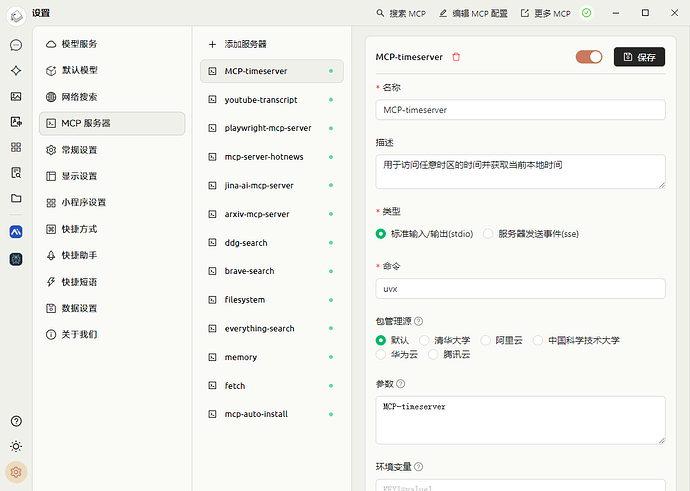Open the chat assistant sidebar icon

(16, 45)
